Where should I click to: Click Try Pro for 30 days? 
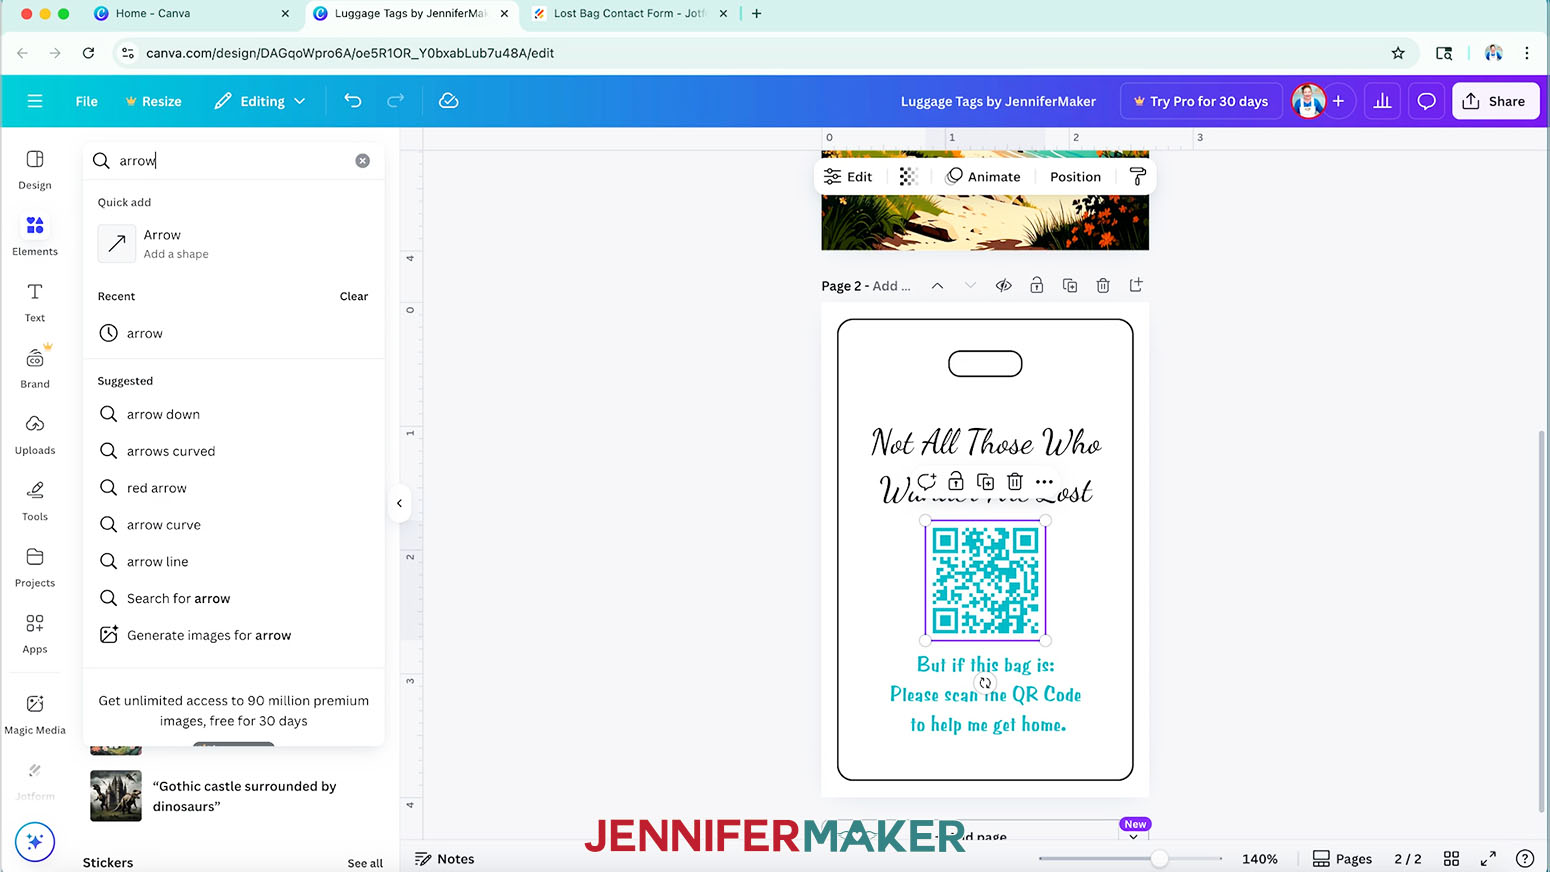coord(1201,101)
